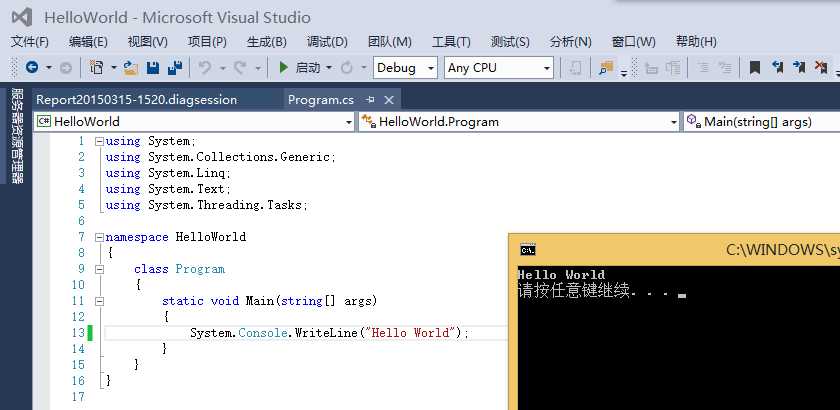The image size is (840, 410).
Task: Click the New Project toolbar icon
Action: click(96, 68)
